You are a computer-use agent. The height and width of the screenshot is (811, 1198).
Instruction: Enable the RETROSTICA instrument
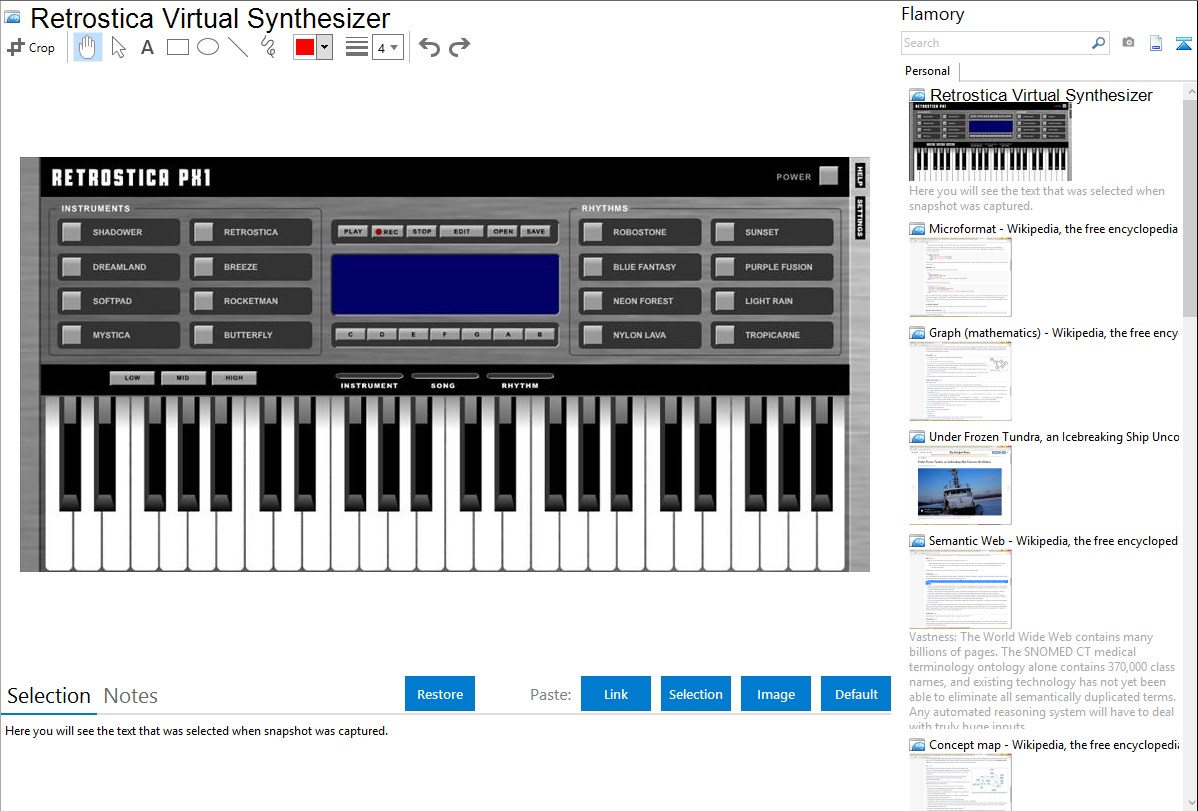[203, 232]
